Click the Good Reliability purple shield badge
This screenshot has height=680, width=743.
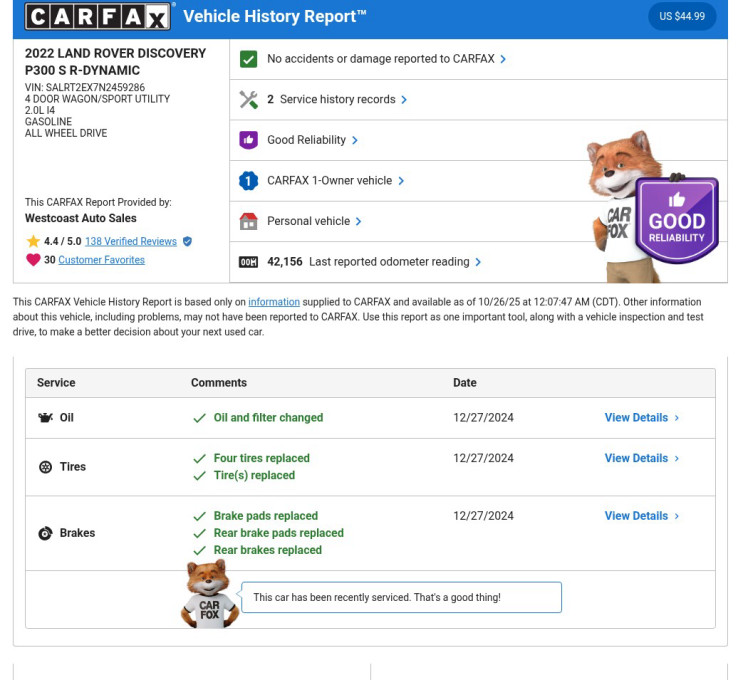pyautogui.click(x=677, y=219)
